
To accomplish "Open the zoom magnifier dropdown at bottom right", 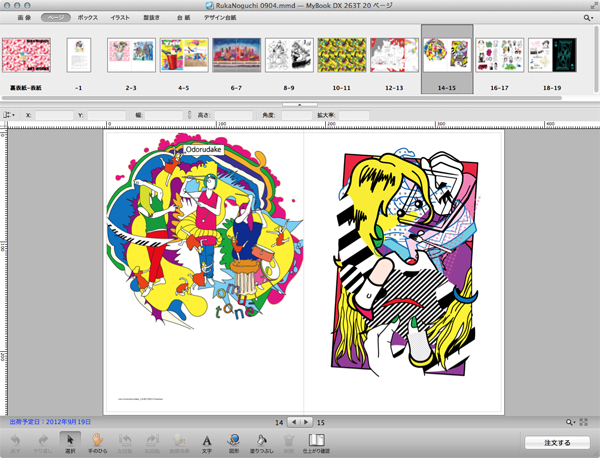I will 569,424.
